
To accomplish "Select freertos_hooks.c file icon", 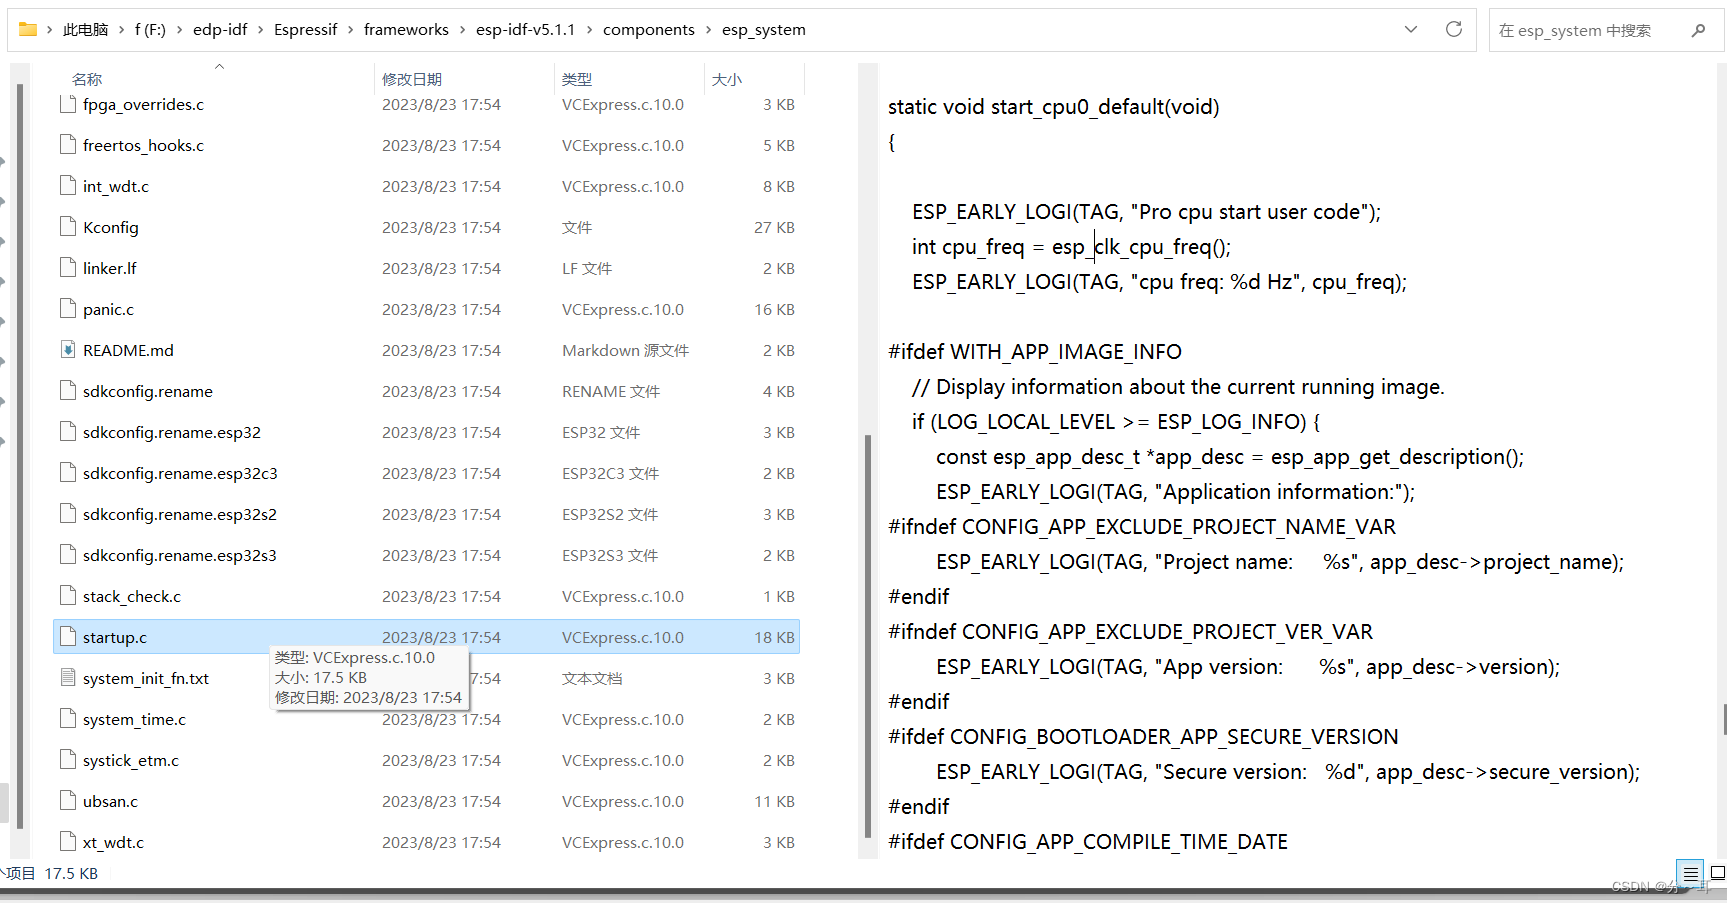I will click(68, 145).
